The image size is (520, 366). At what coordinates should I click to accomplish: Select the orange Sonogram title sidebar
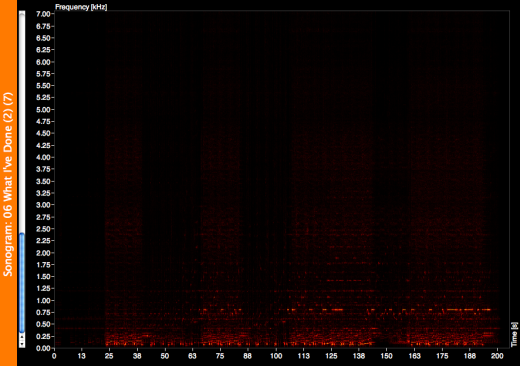tap(8, 183)
